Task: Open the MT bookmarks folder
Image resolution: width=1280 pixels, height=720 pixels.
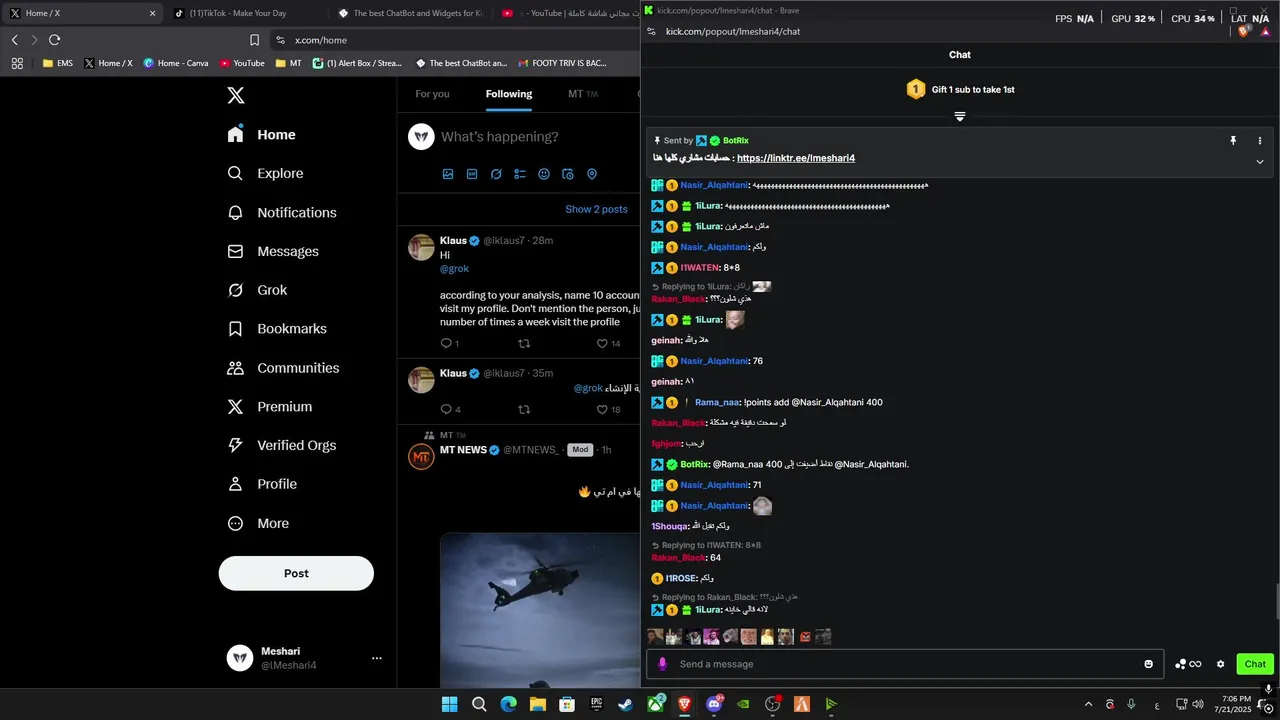Action: point(287,63)
